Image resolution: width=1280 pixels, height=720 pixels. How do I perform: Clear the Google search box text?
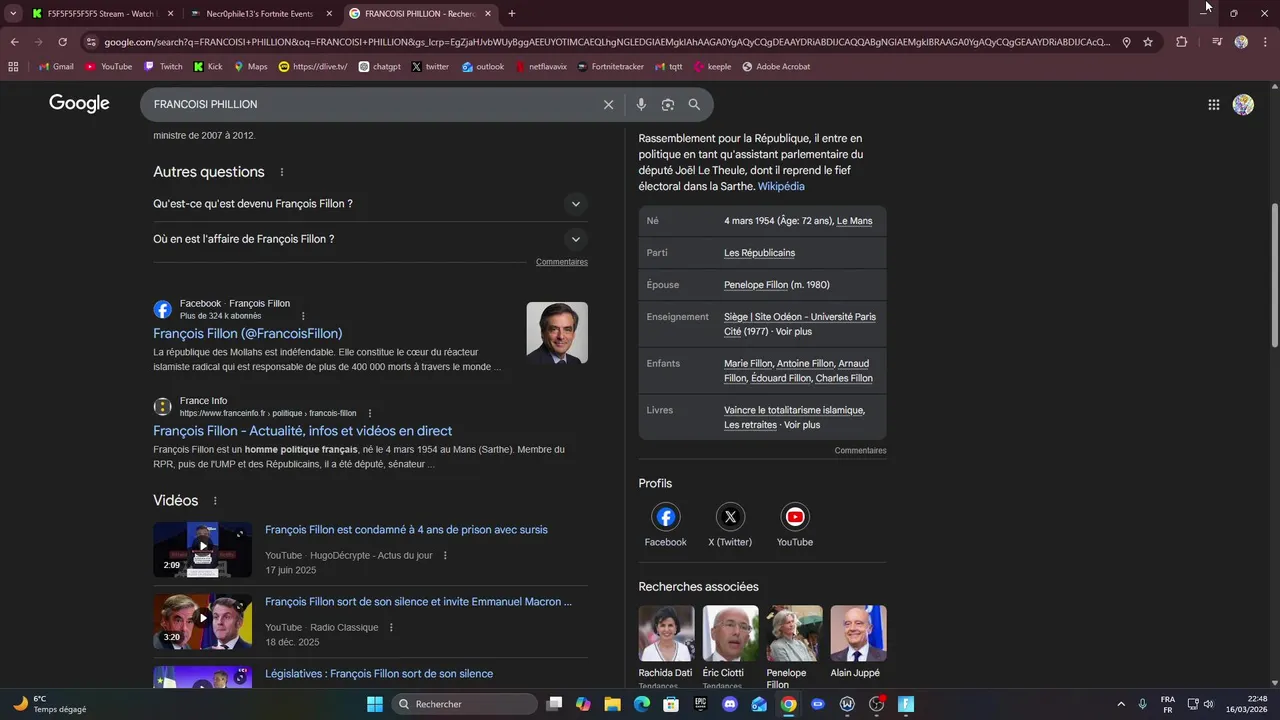(x=608, y=104)
